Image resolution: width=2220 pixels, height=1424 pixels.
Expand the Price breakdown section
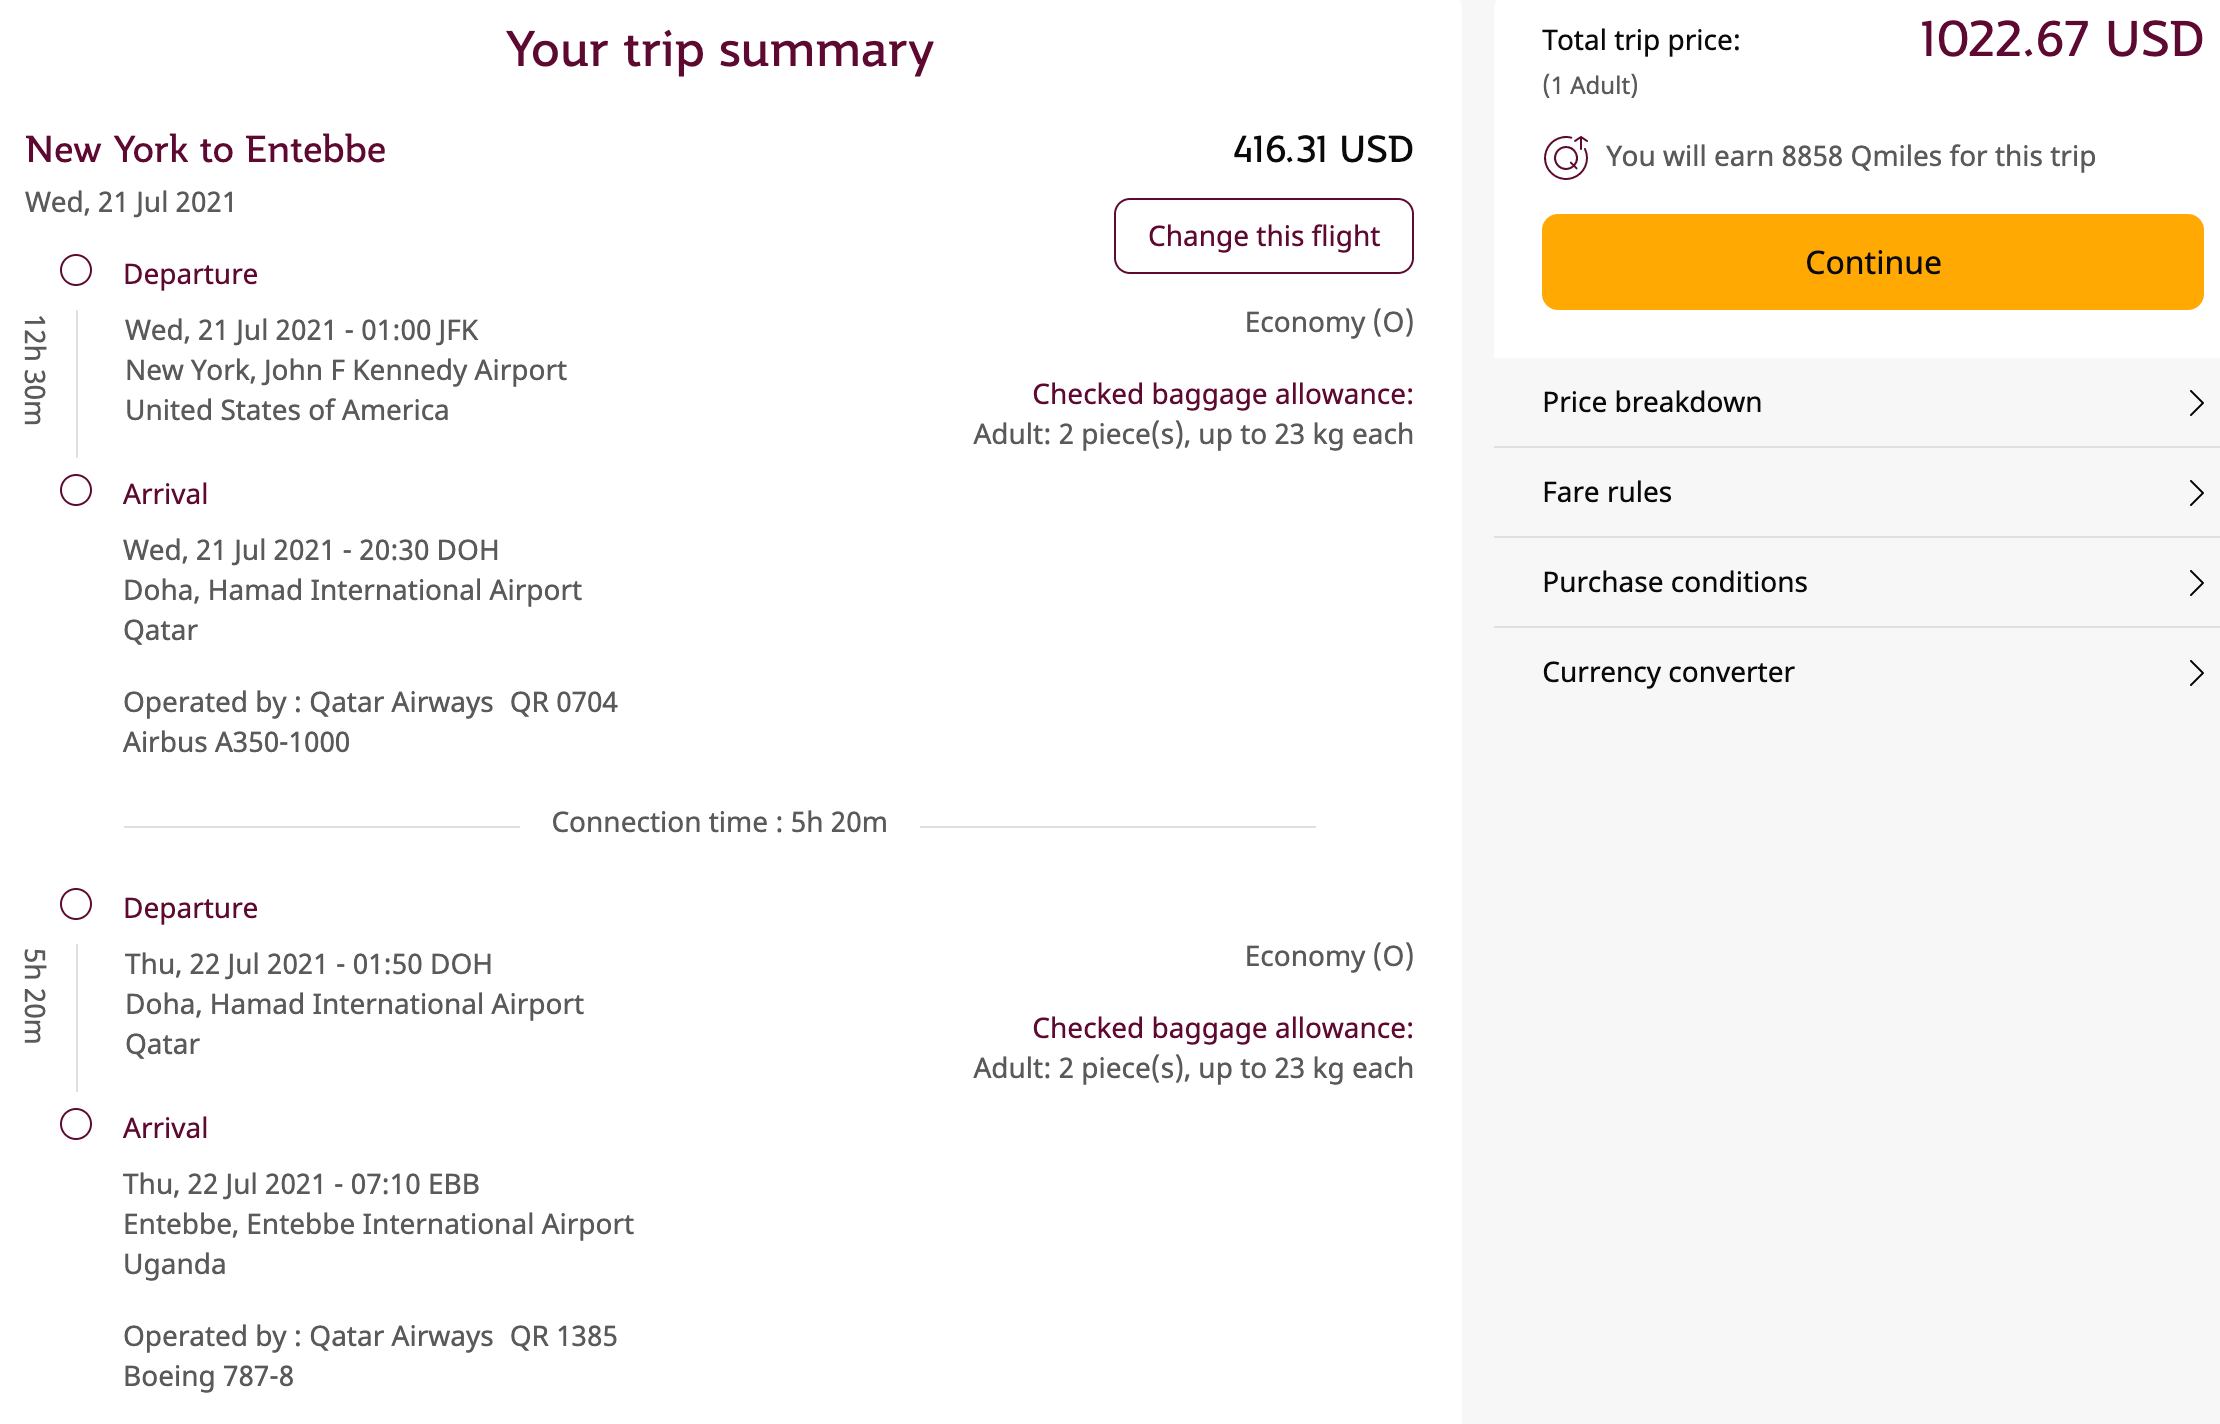coord(1652,402)
